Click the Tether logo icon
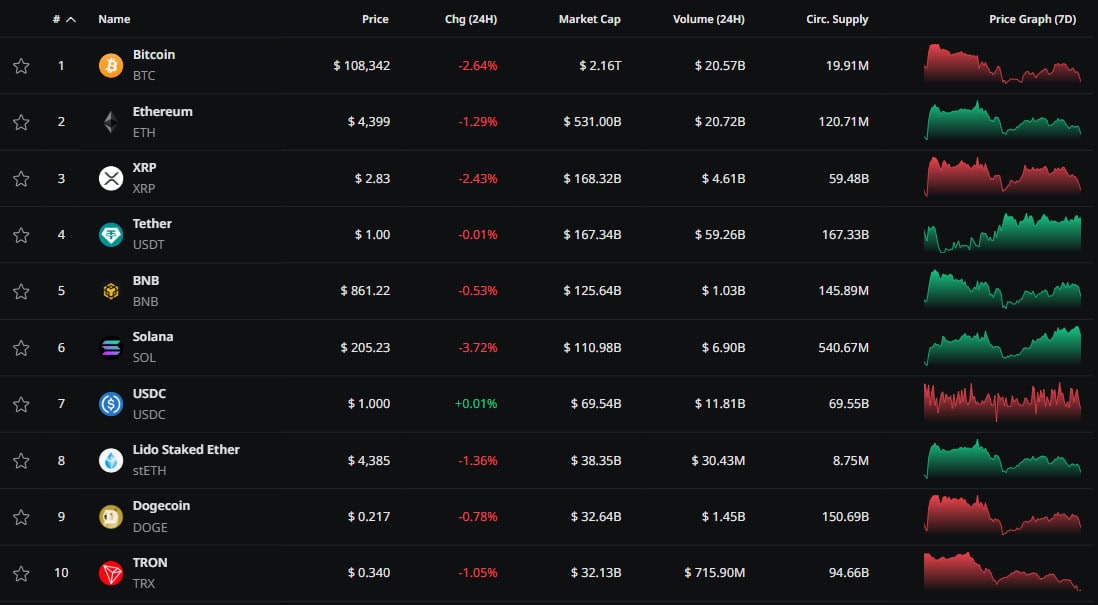The image size is (1098, 605). tap(110, 235)
